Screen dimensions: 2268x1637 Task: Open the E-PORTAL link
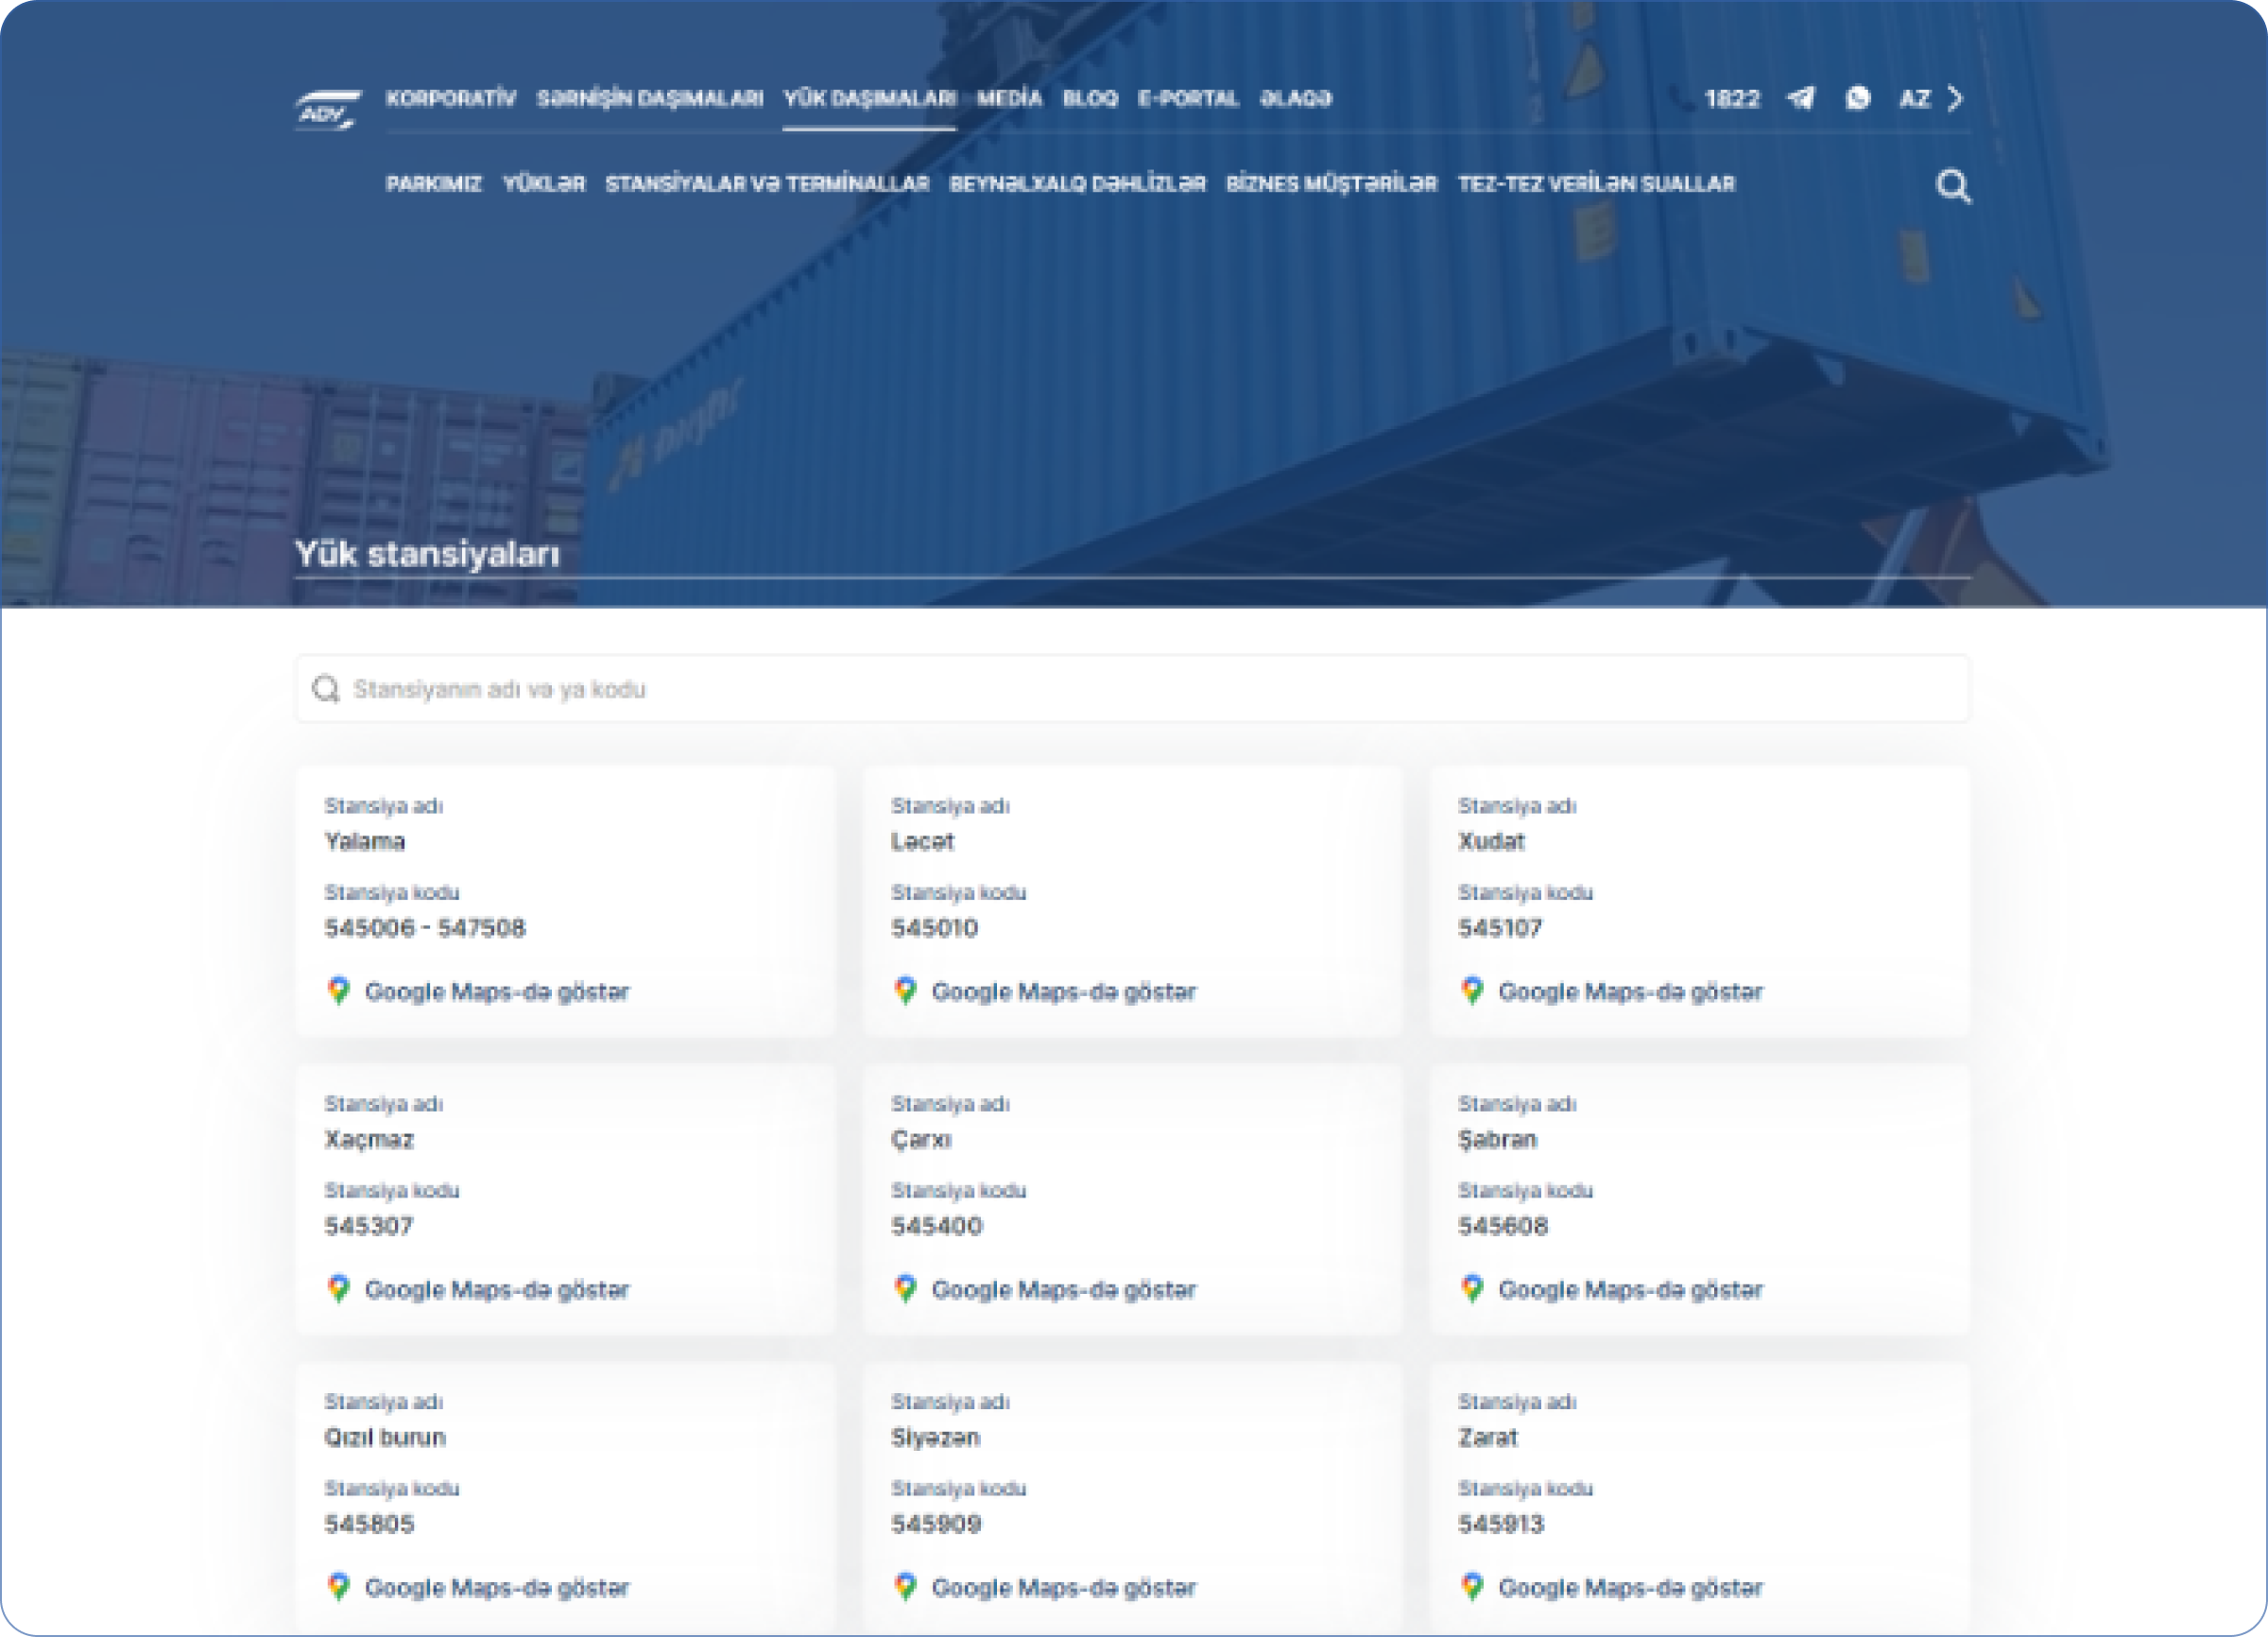[1188, 98]
